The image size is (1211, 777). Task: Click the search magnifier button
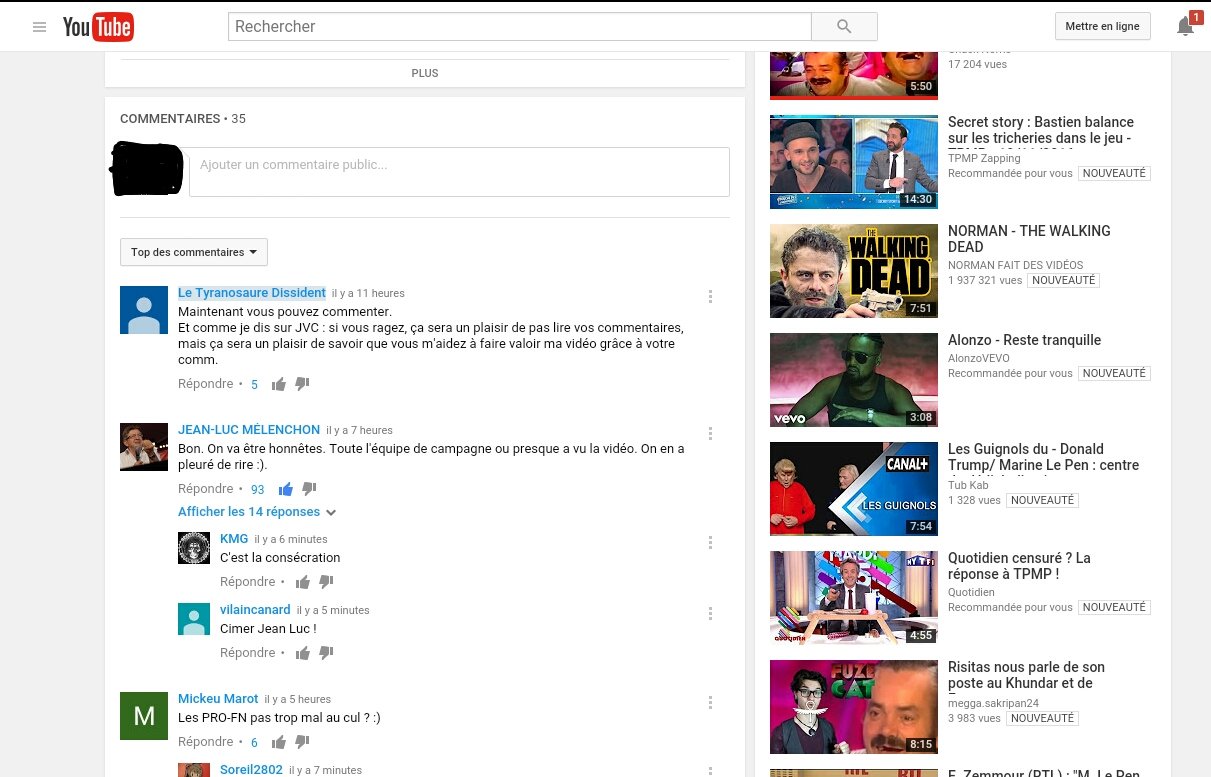tap(844, 26)
